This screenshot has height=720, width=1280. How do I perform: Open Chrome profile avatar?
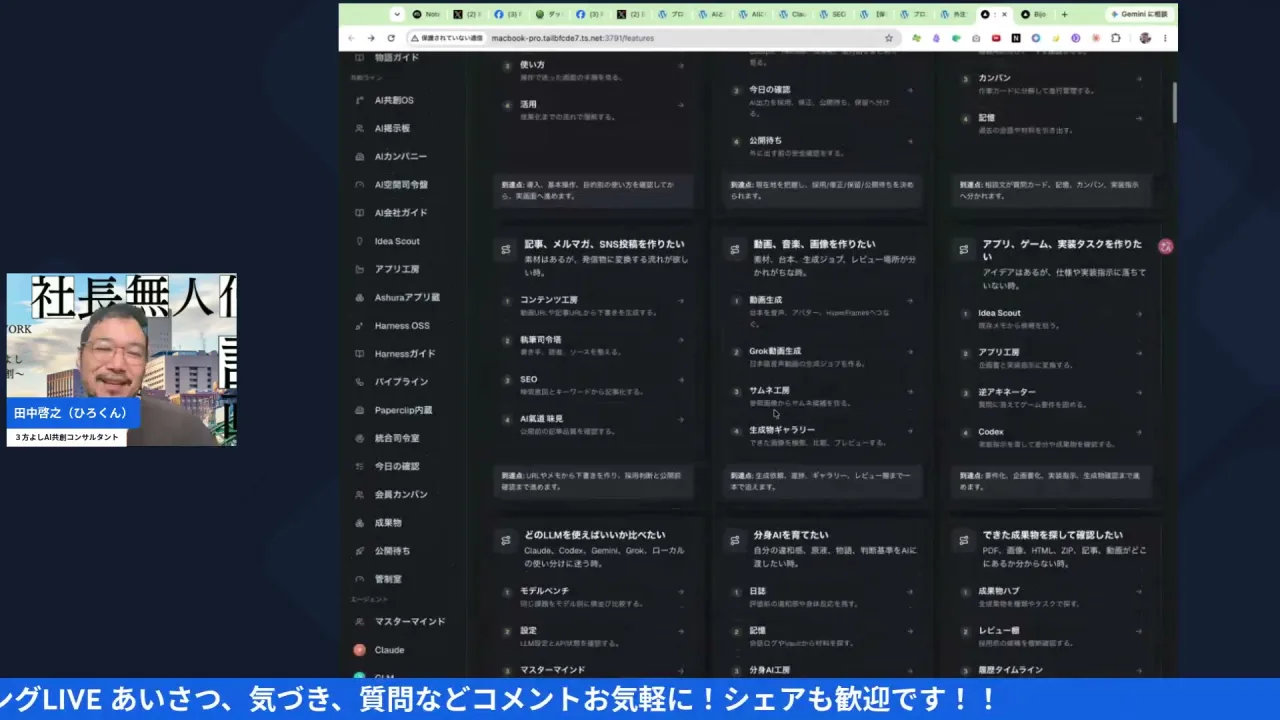pyautogui.click(x=1145, y=38)
